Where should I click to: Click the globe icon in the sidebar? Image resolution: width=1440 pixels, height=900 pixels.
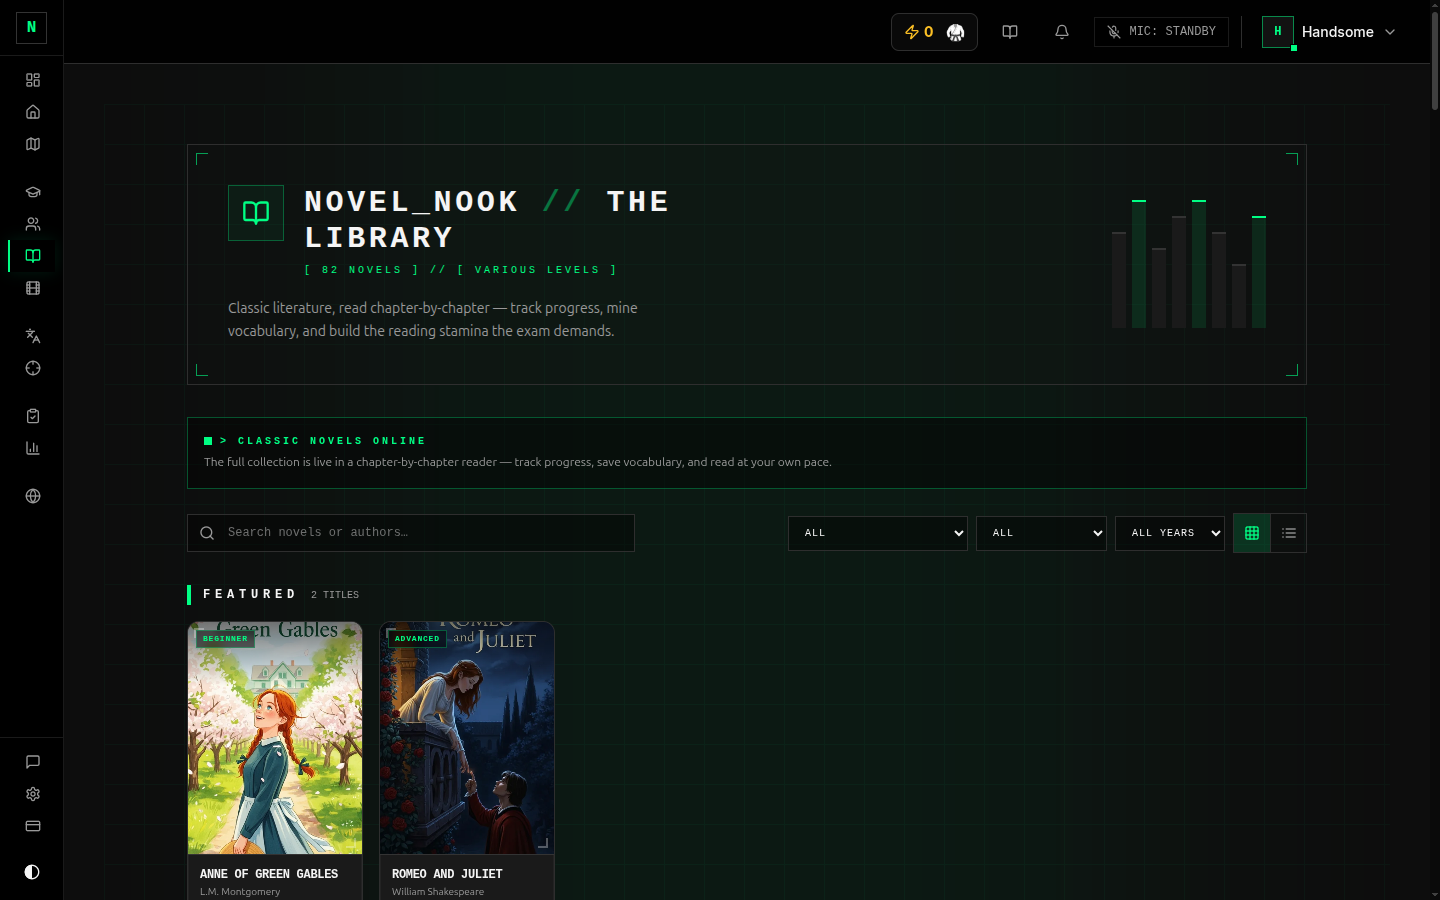33,496
